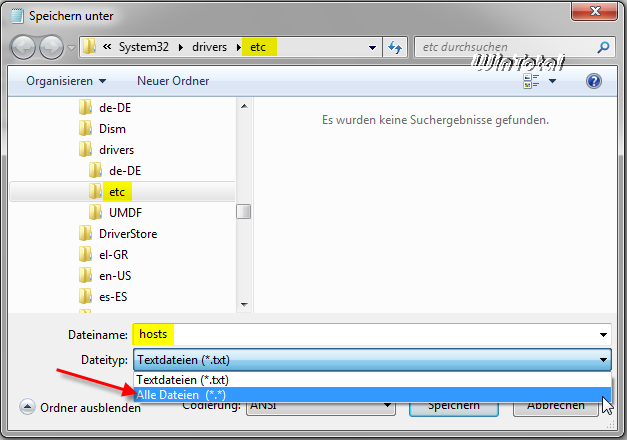Choose Textdateien (*.txt) in the dropdown list
Viewport: 627px width, 440px height.
tap(372, 380)
